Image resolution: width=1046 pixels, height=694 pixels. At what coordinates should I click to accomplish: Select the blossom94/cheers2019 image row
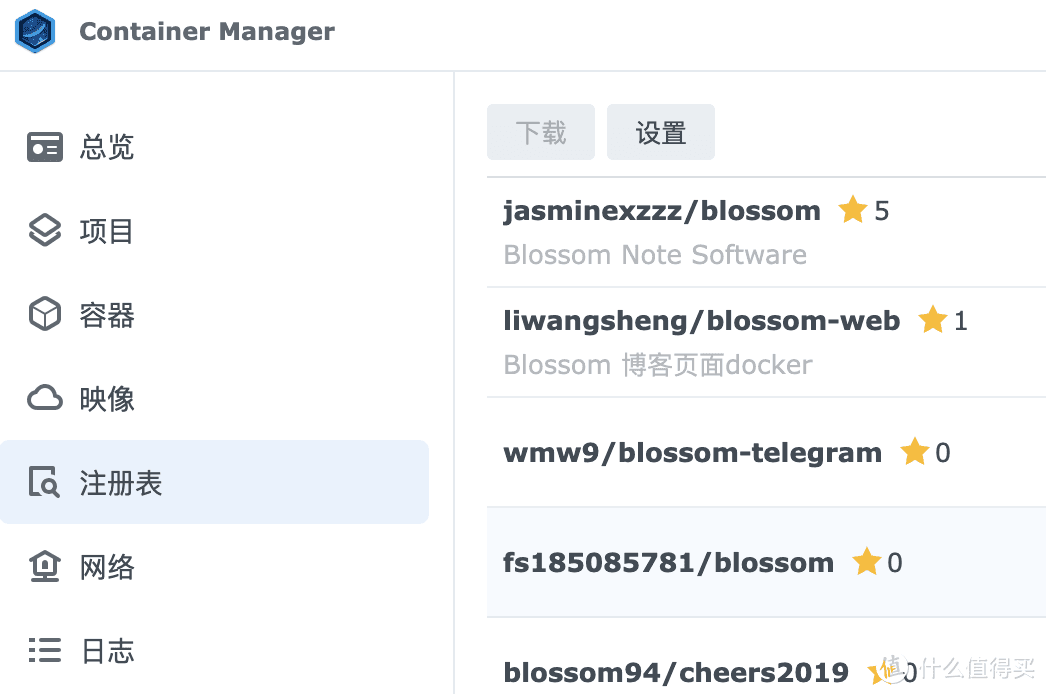click(x=676, y=672)
